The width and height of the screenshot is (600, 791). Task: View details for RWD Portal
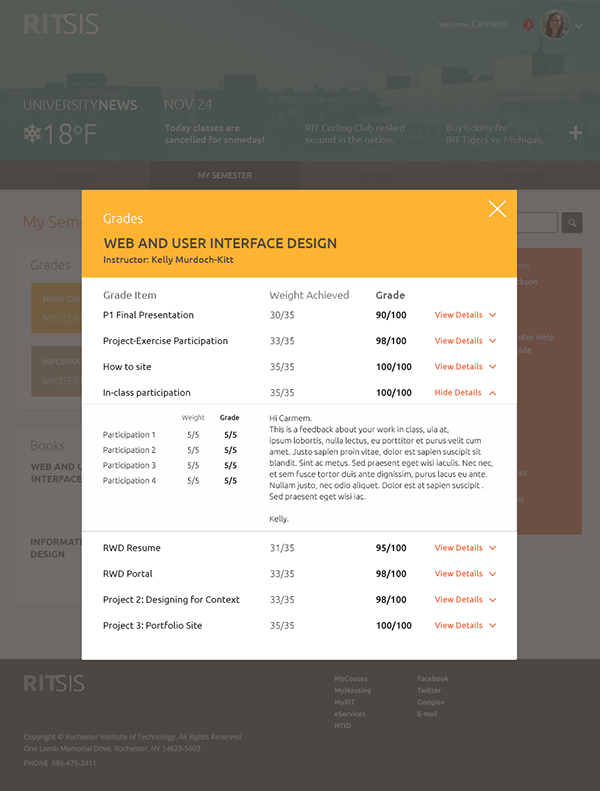click(x=458, y=574)
